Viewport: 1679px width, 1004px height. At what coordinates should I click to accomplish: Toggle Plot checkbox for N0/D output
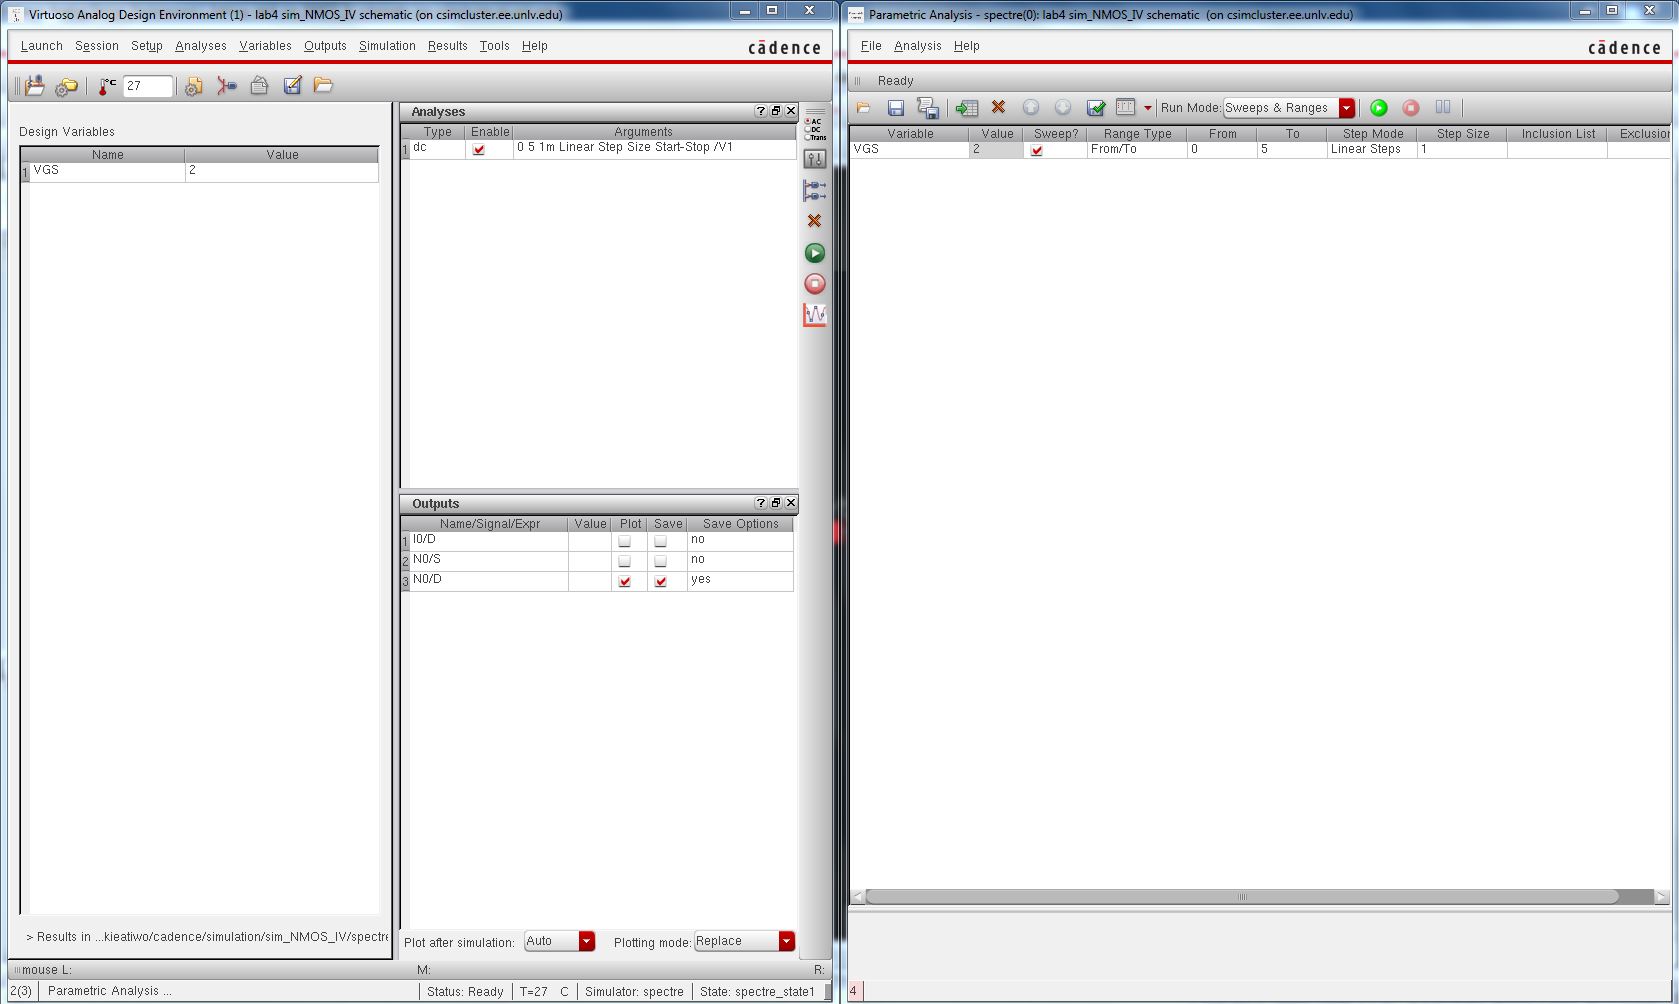coord(624,581)
